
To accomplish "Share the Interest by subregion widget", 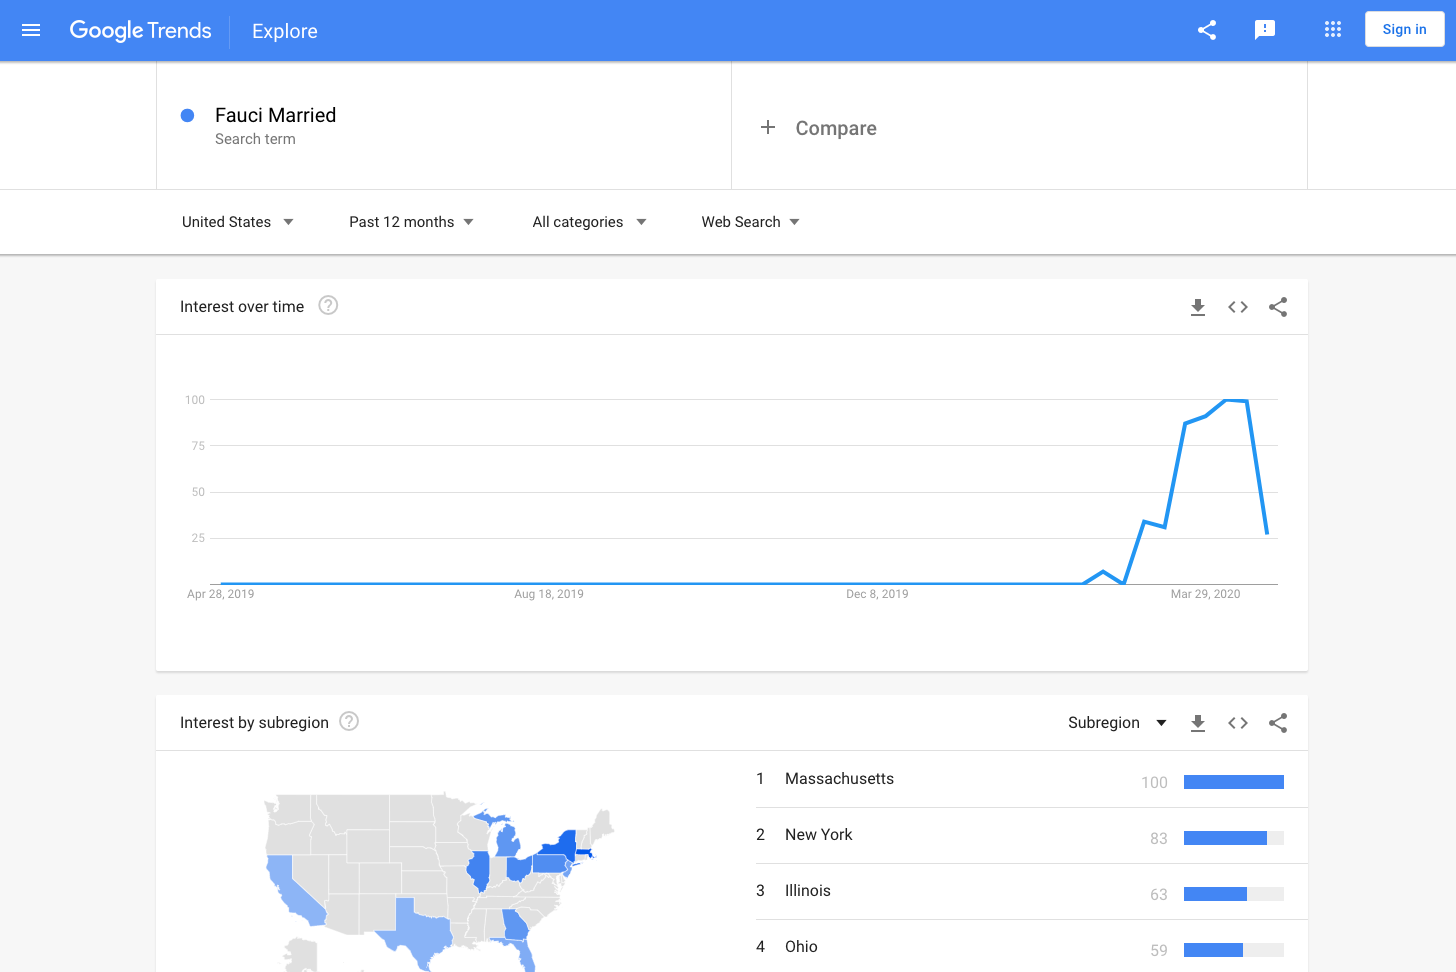I will [1278, 723].
